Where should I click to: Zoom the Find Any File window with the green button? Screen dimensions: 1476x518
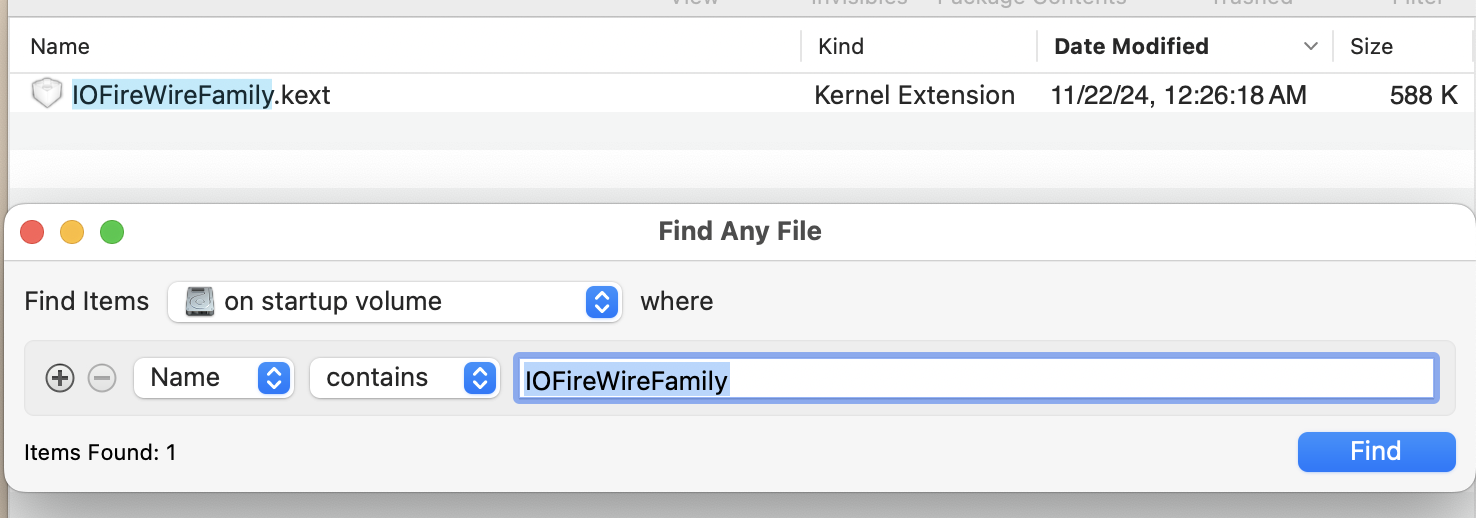coord(112,232)
